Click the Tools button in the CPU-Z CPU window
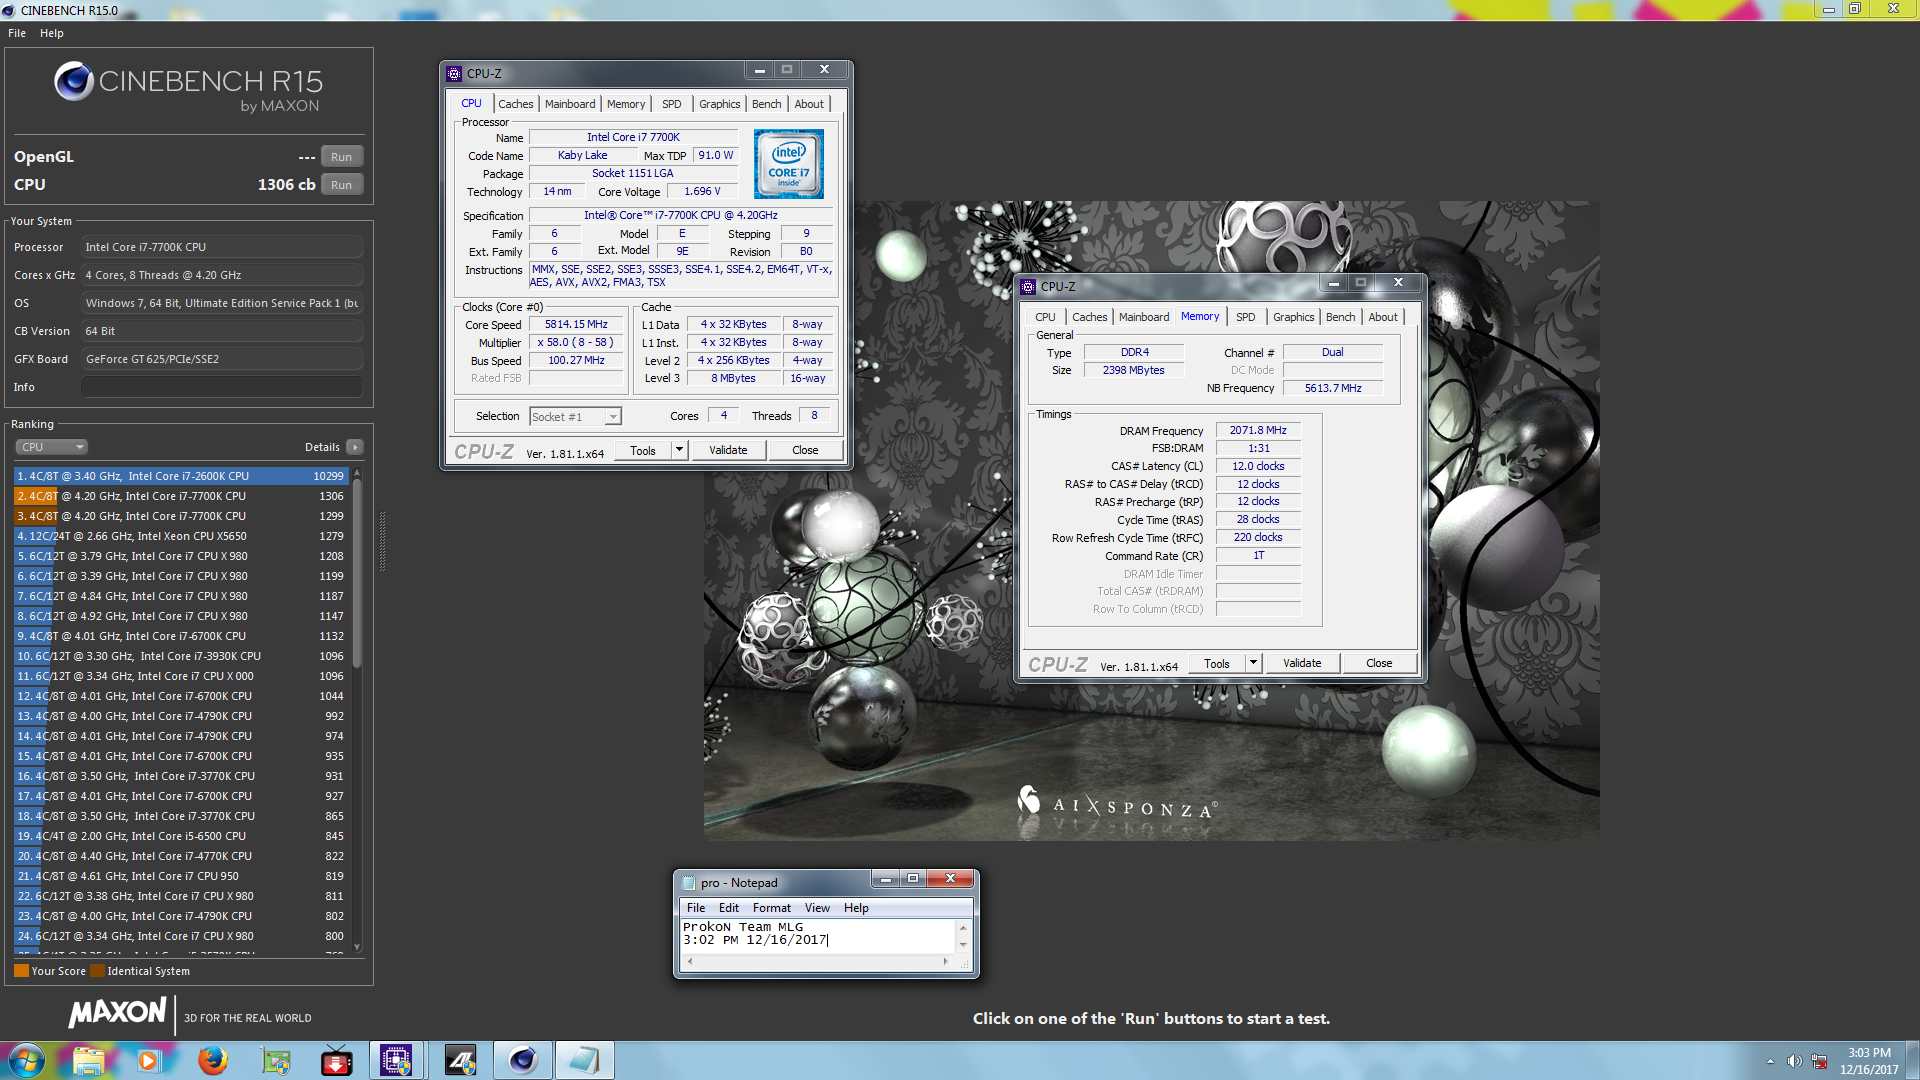The width and height of the screenshot is (1920, 1080). [643, 450]
